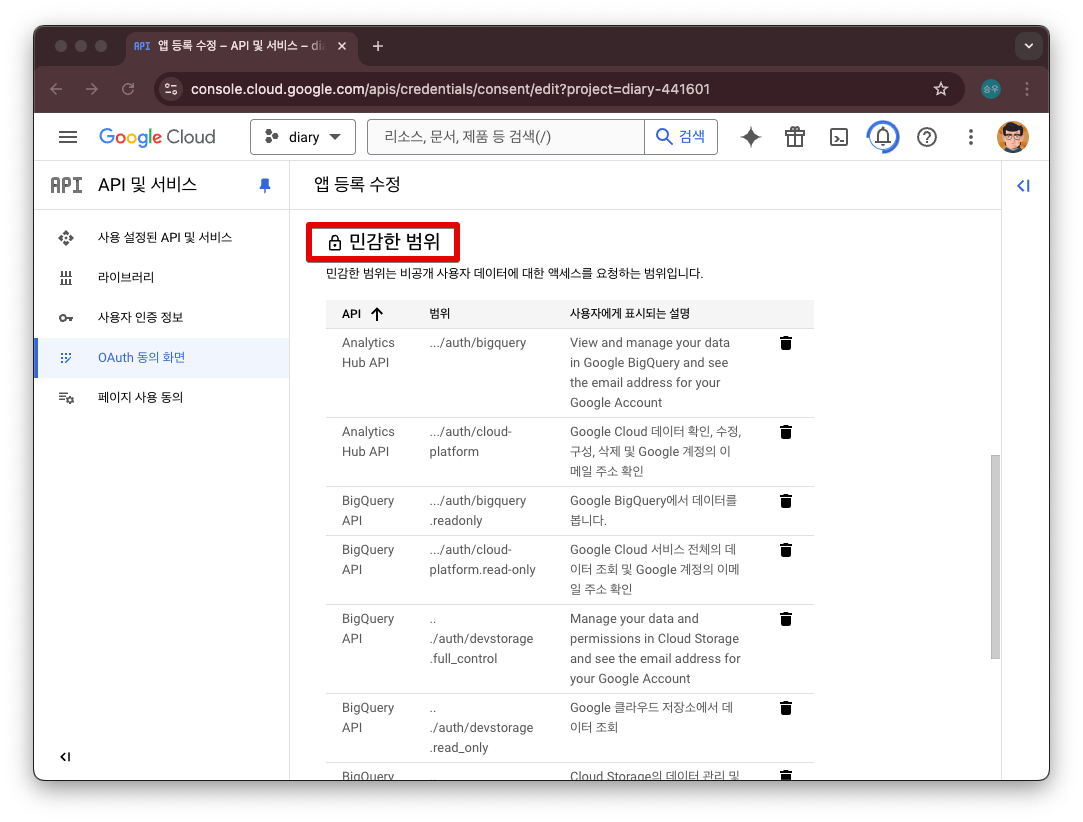Open the Chrome profile icon
Image resolution: width=1083 pixels, height=822 pixels.
tap(990, 89)
